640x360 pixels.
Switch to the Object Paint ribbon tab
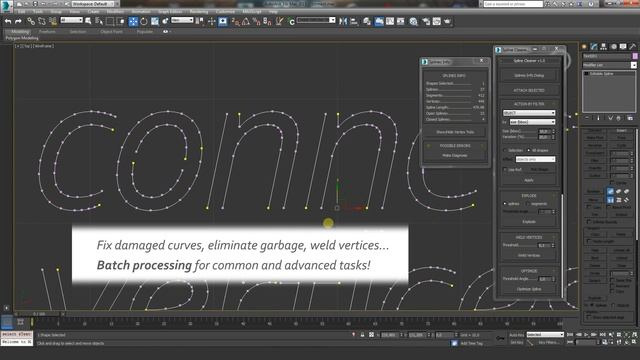111,31
